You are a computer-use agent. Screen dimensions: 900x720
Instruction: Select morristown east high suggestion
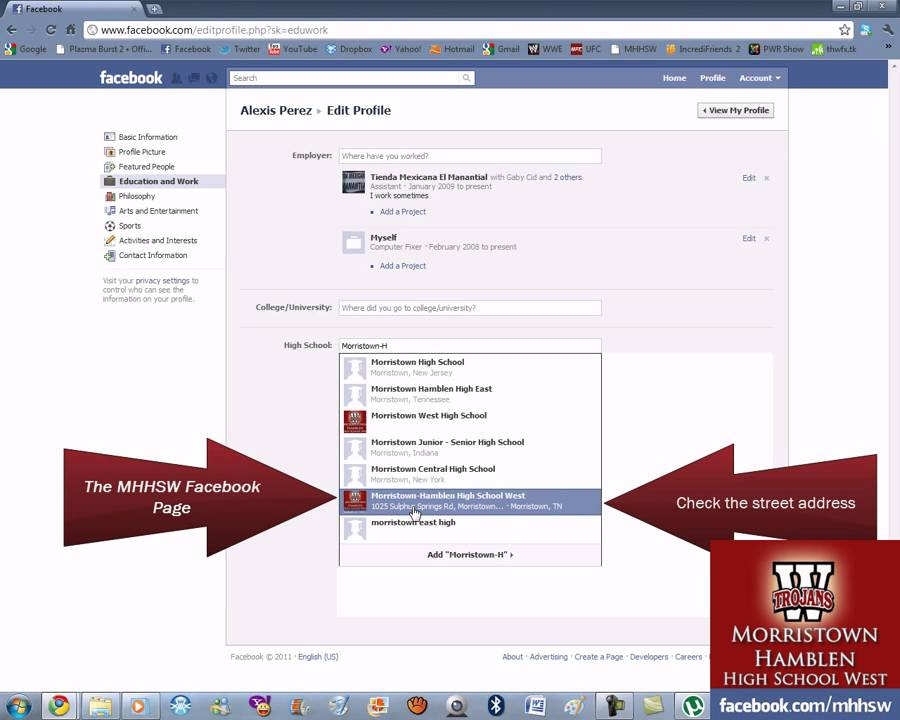tap(470, 528)
